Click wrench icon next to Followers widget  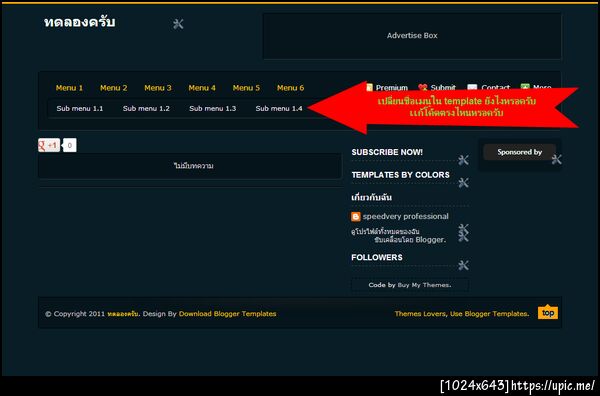pos(463,265)
